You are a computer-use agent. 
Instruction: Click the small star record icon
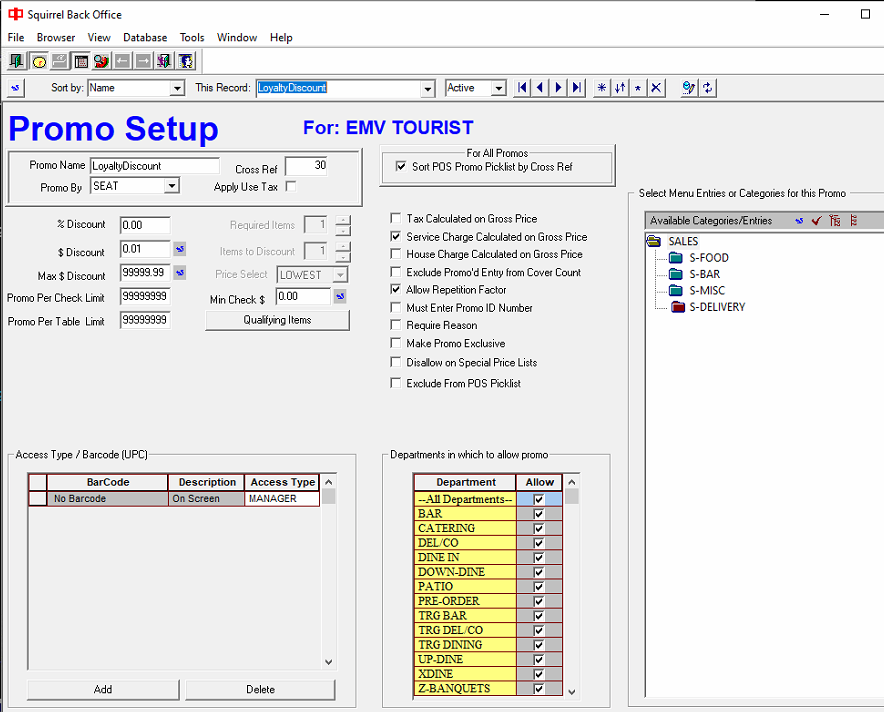[638, 87]
